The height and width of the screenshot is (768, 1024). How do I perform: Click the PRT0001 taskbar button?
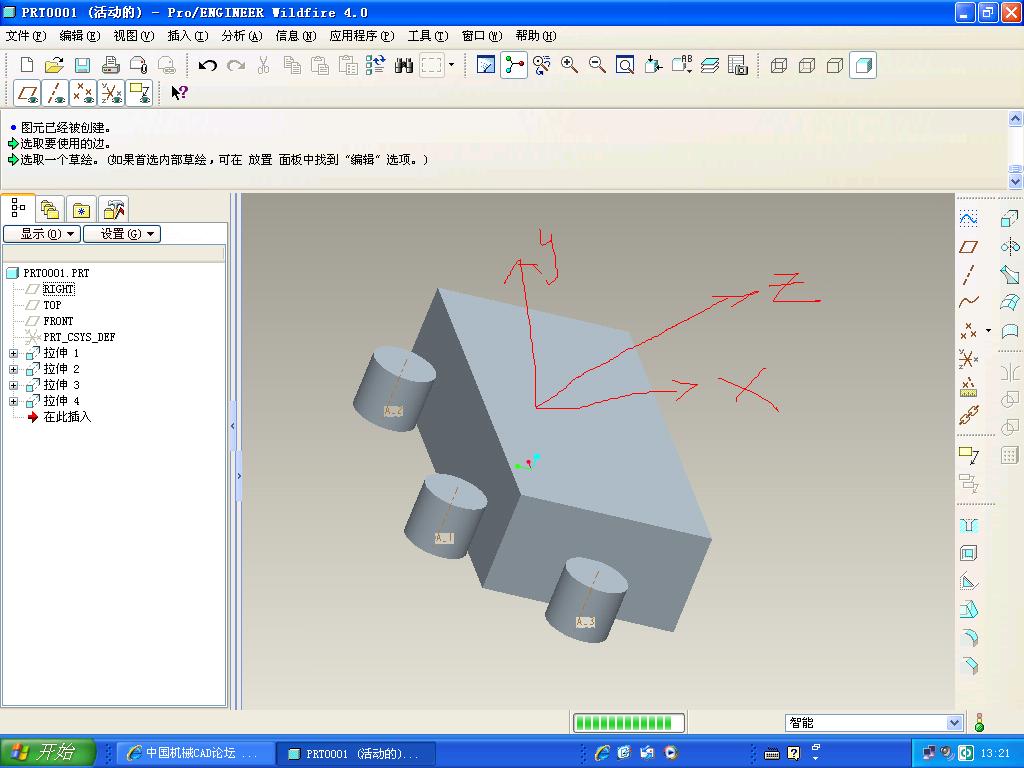(357, 753)
